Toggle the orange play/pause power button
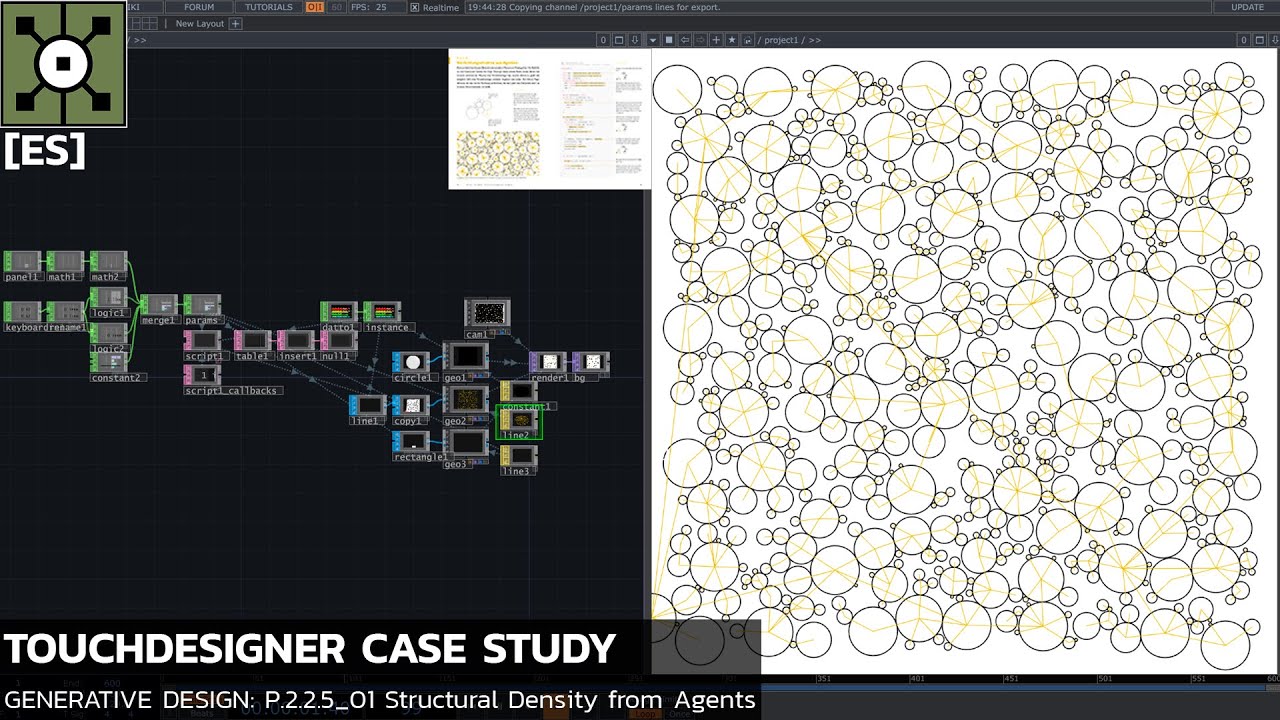This screenshot has width=1280, height=720. [314, 7]
